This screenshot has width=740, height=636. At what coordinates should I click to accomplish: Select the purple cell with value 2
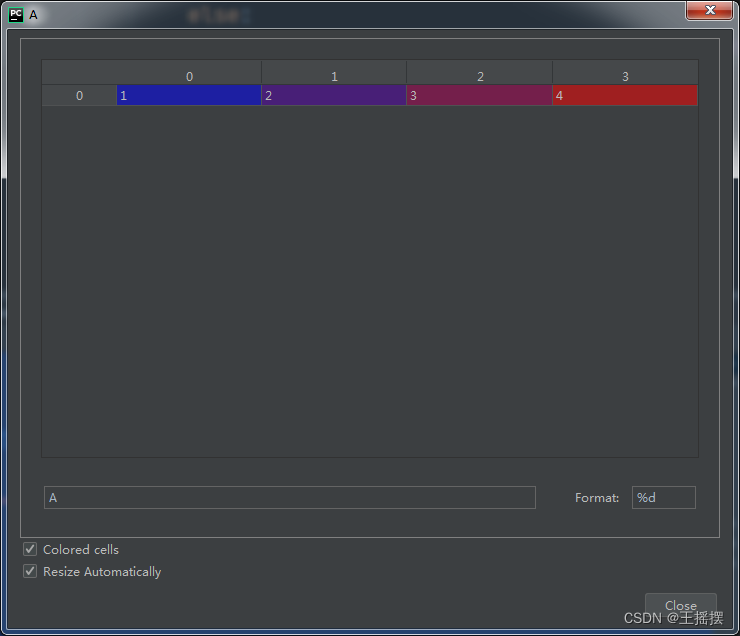(334, 95)
